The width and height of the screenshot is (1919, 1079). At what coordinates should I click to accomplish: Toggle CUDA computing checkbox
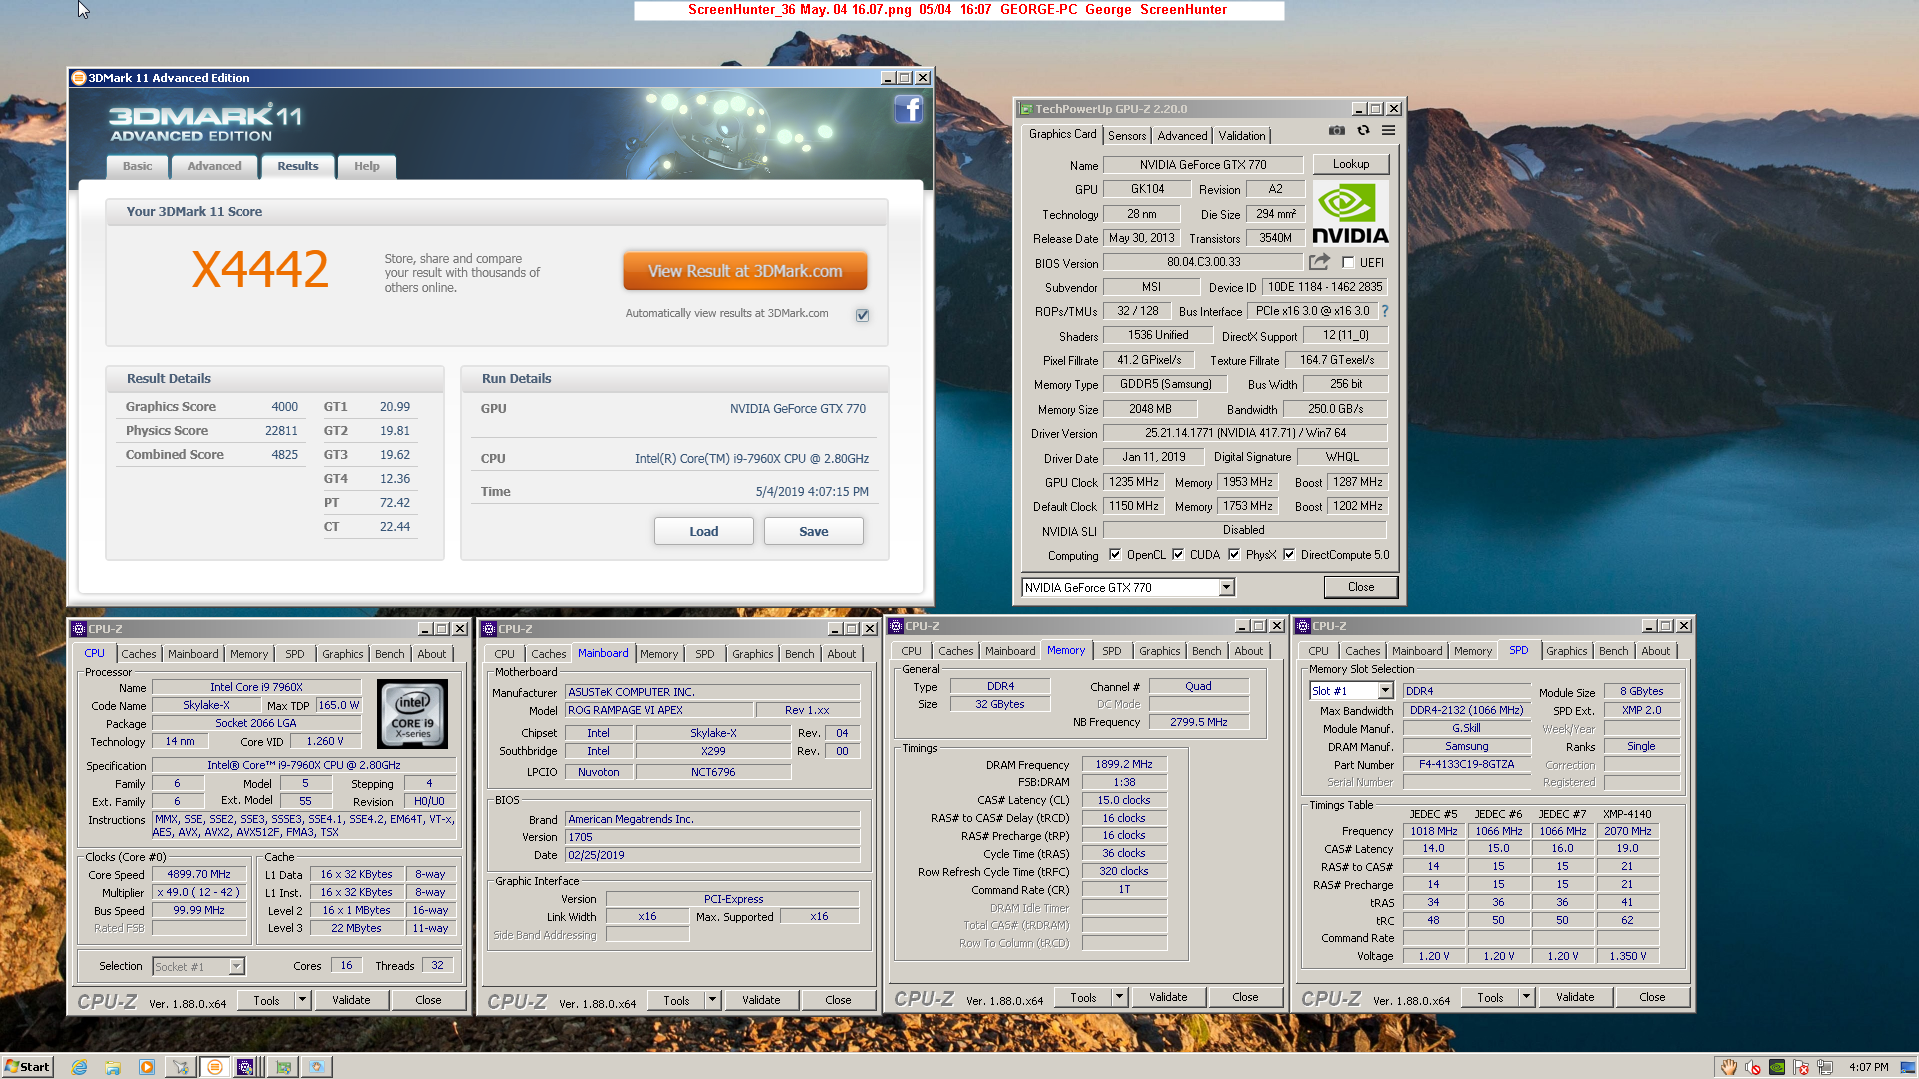coord(1178,555)
